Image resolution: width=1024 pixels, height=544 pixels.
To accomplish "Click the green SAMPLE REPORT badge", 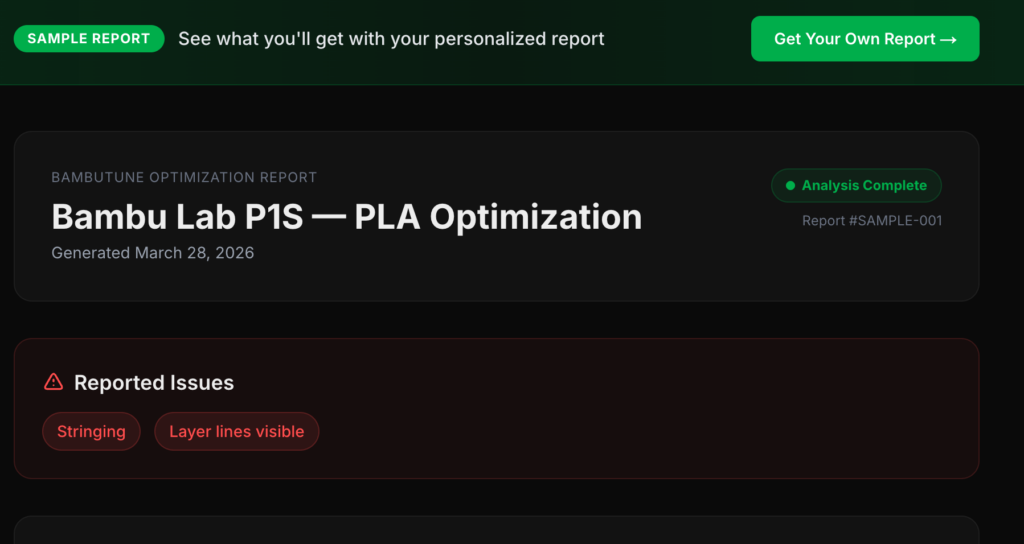I will click(89, 39).
